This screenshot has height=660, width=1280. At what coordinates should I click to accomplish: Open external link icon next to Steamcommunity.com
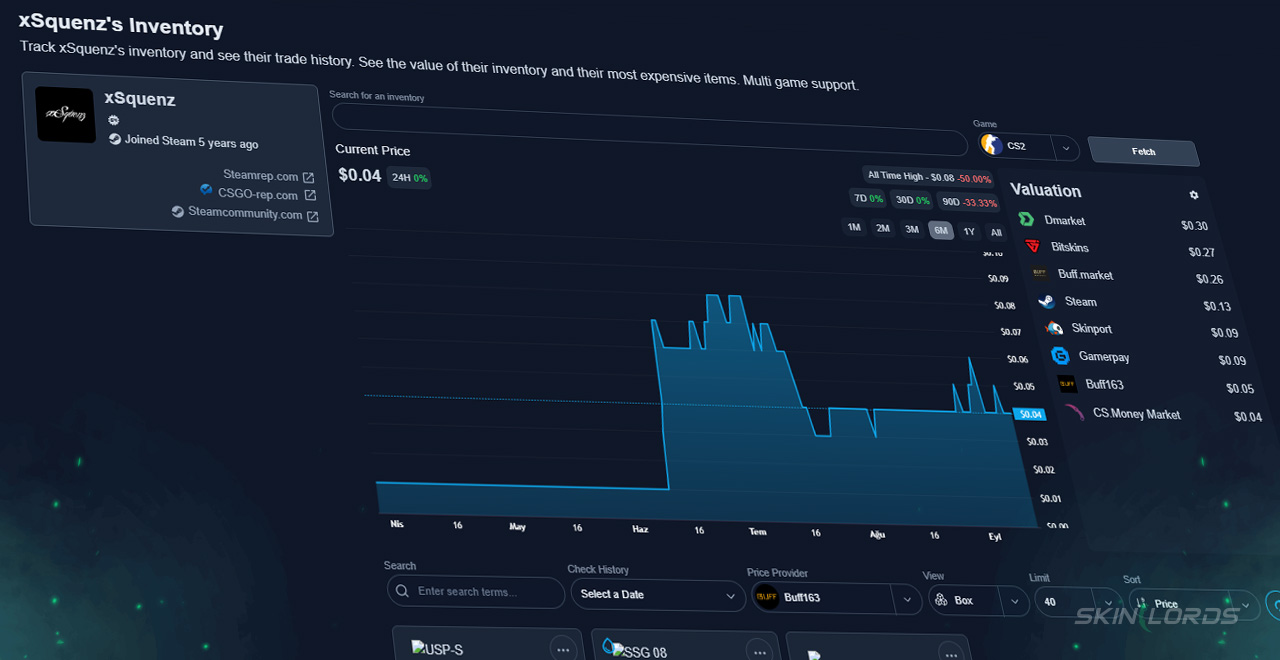point(312,216)
